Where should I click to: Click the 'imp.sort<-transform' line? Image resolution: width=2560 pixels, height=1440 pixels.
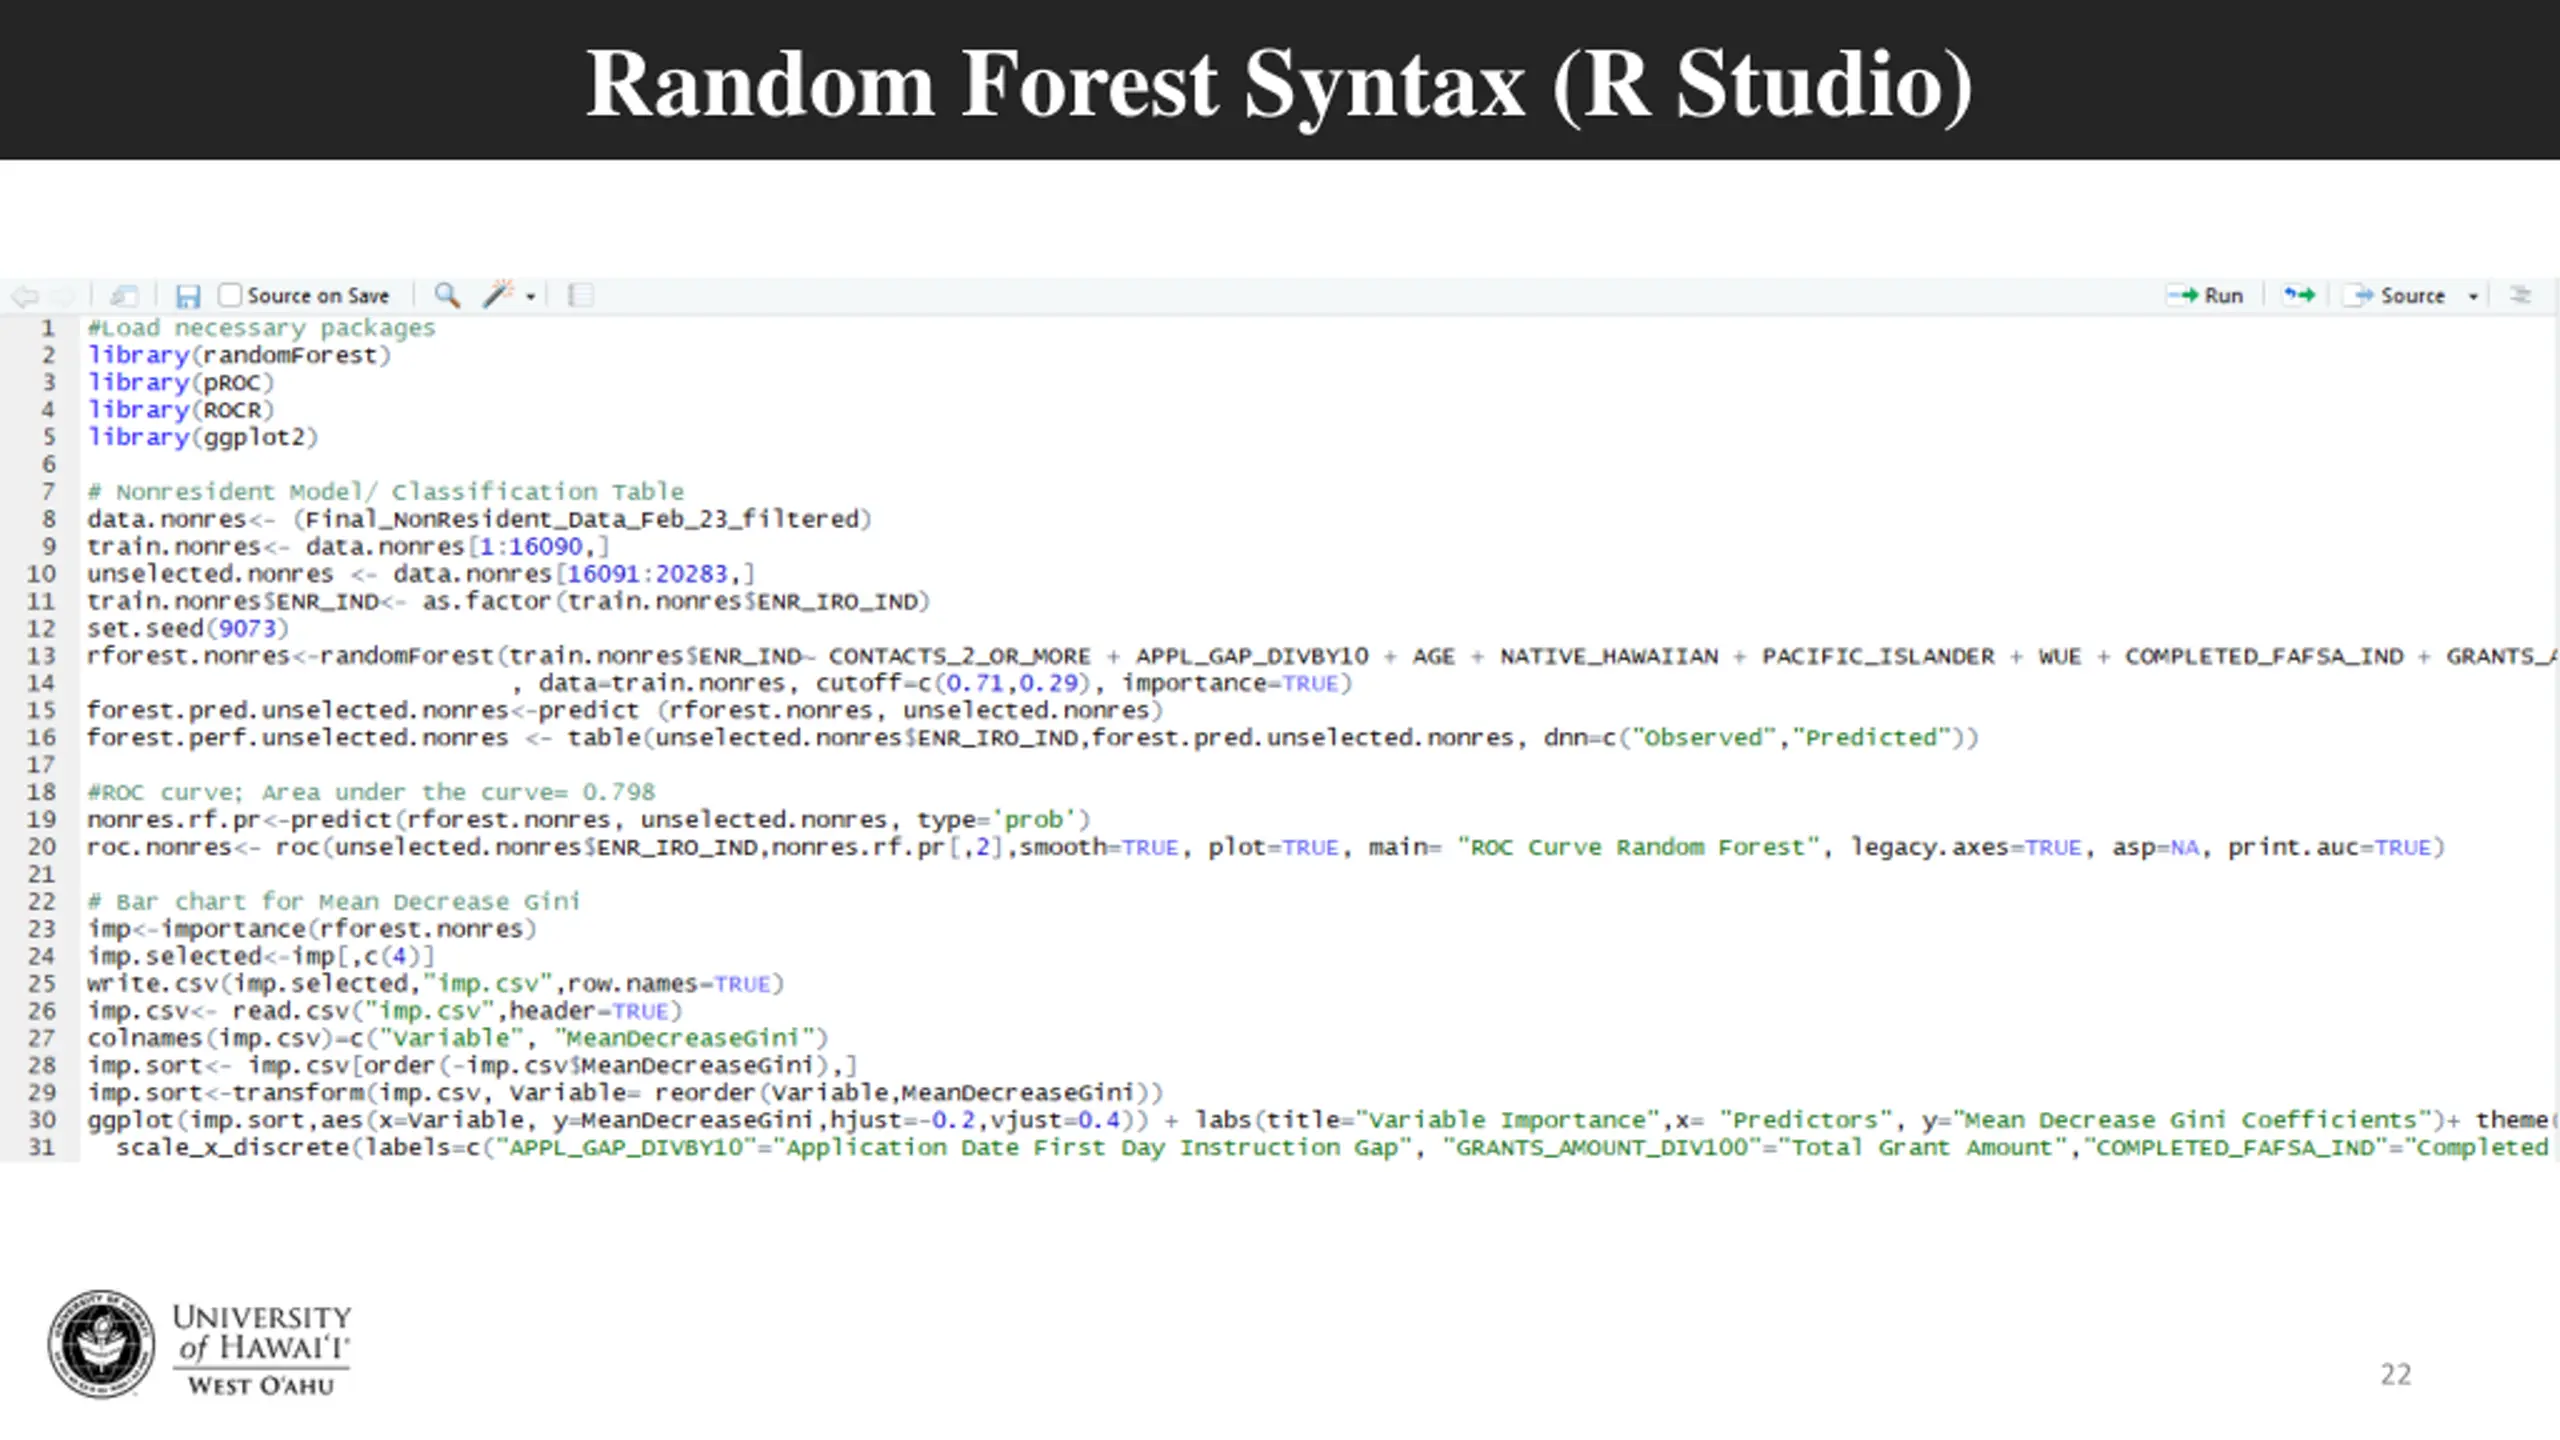click(x=625, y=1093)
